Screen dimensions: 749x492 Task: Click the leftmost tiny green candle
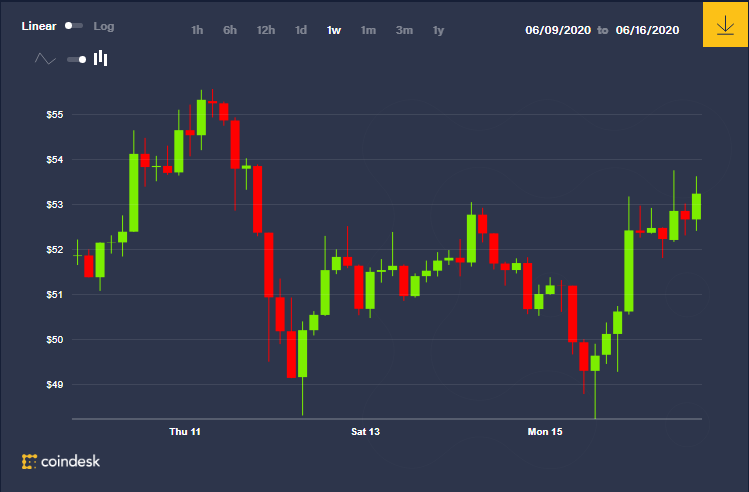(x=77, y=255)
